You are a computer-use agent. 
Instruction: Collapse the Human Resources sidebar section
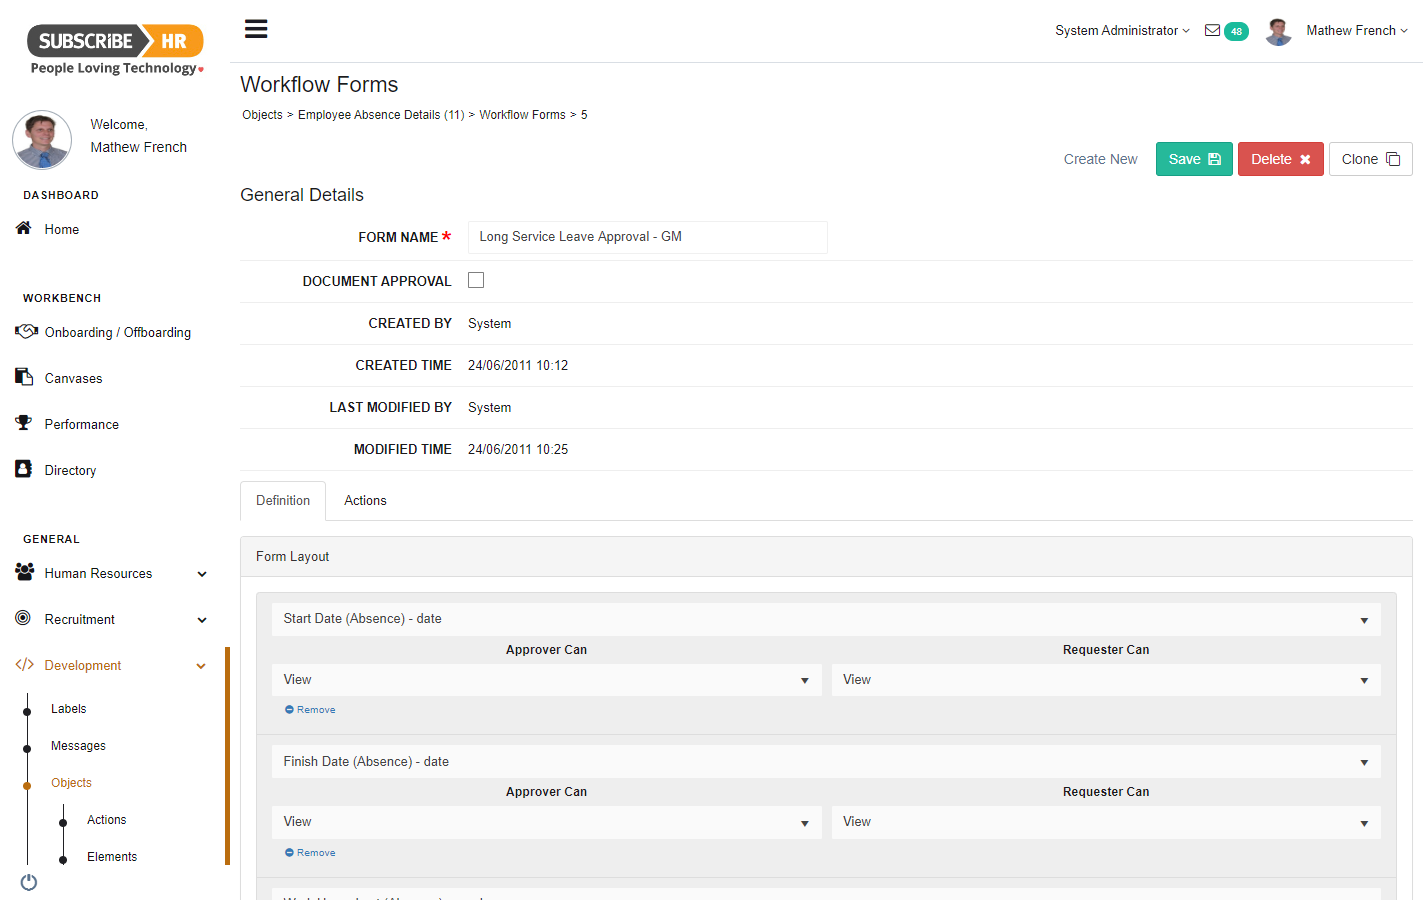pyautogui.click(x=202, y=573)
